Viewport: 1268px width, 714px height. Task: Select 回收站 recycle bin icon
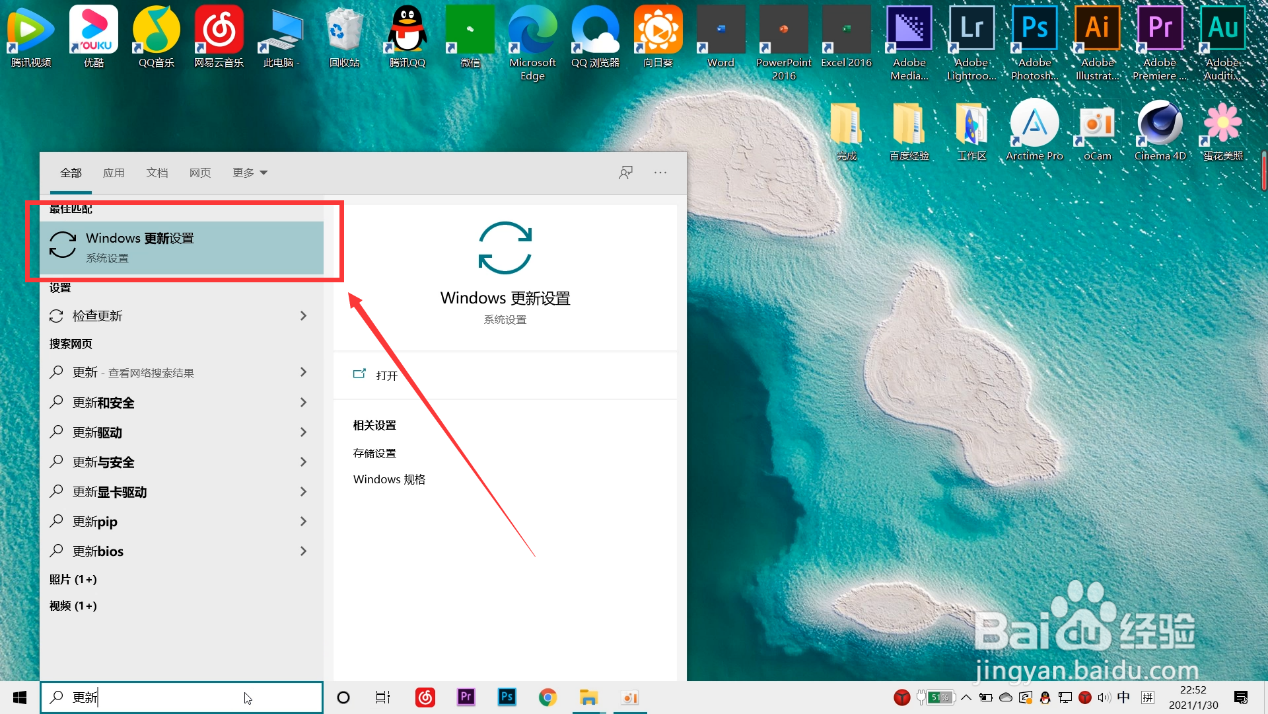click(x=344, y=36)
